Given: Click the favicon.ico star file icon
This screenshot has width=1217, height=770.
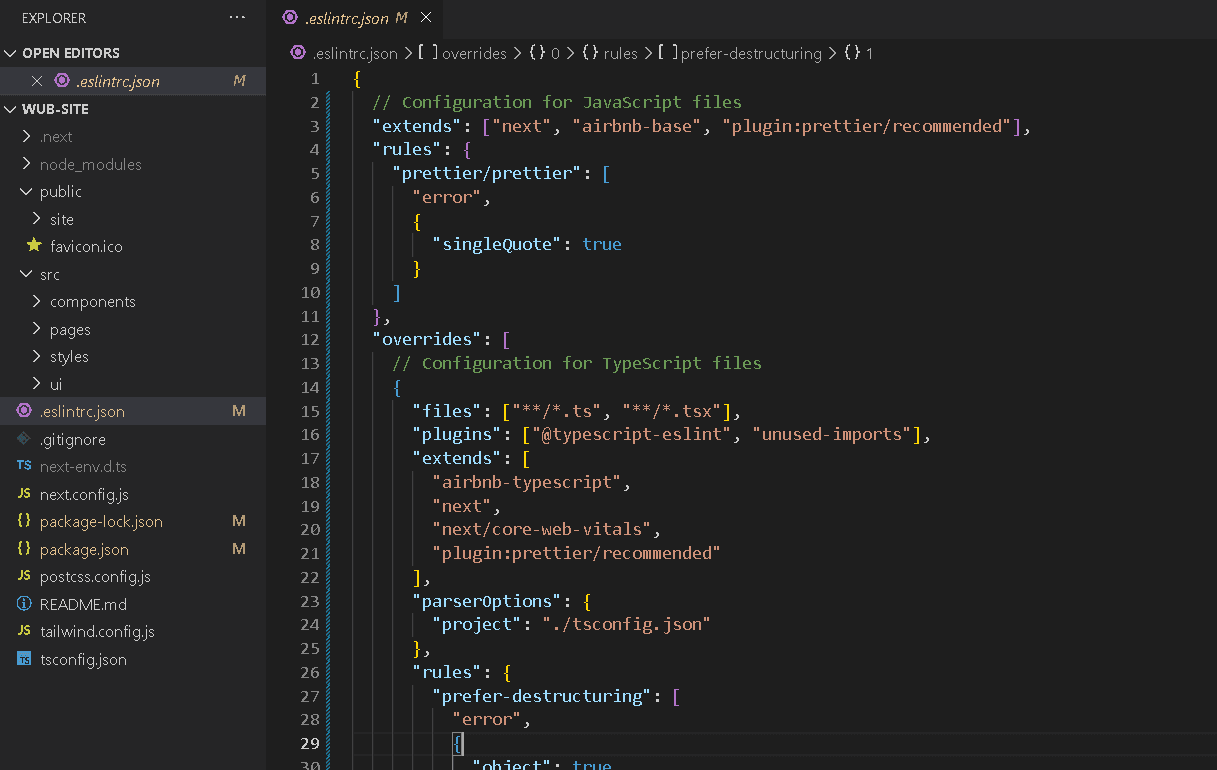Looking at the screenshot, I should tap(35, 246).
